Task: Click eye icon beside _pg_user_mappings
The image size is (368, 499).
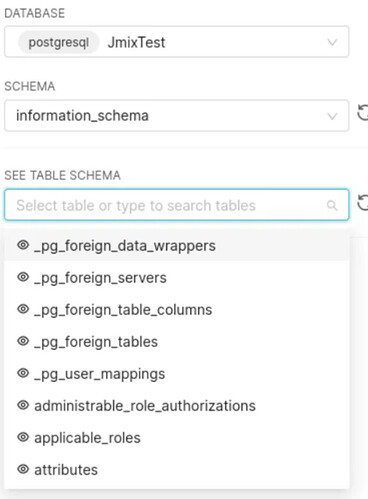Action: pos(23,373)
